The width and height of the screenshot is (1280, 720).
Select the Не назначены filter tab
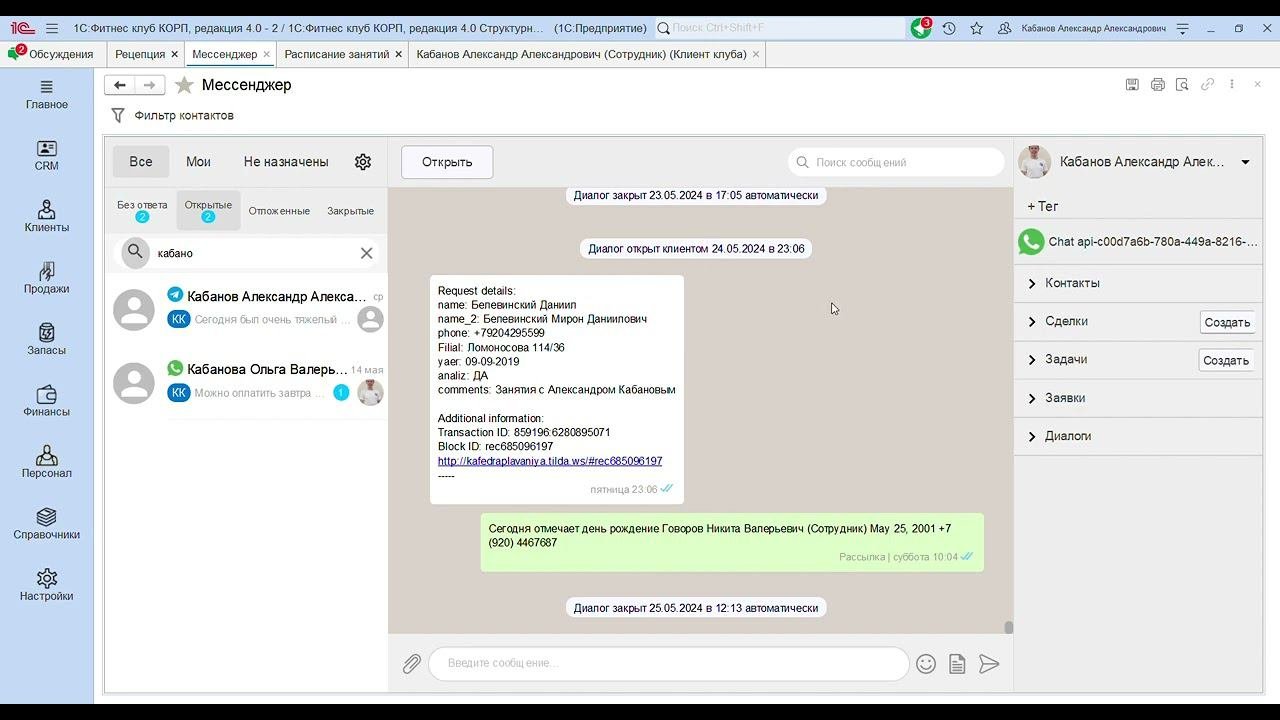[286, 162]
